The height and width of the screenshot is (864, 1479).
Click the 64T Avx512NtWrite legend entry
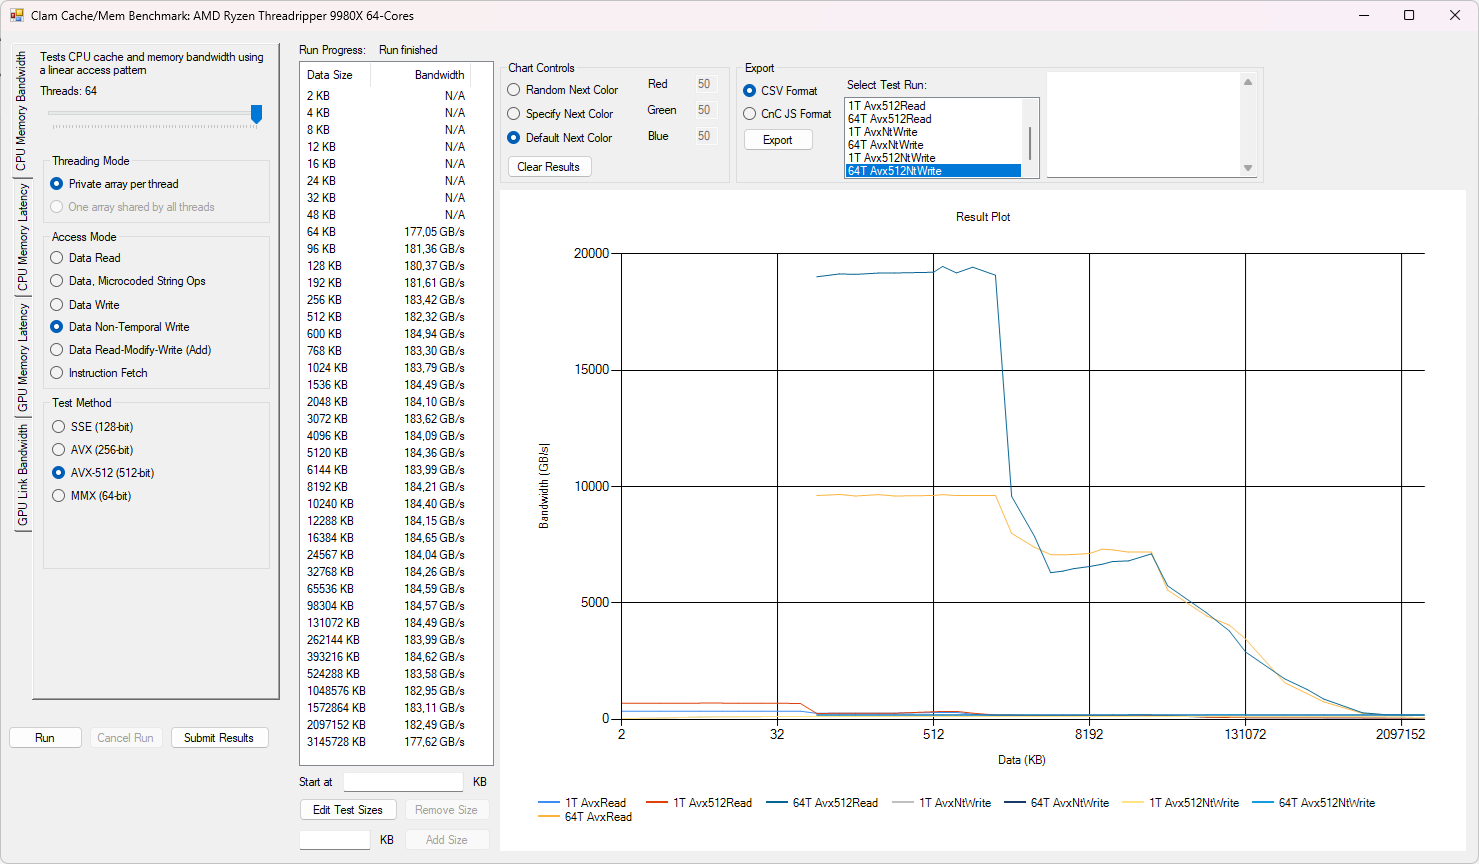[x=1314, y=803]
